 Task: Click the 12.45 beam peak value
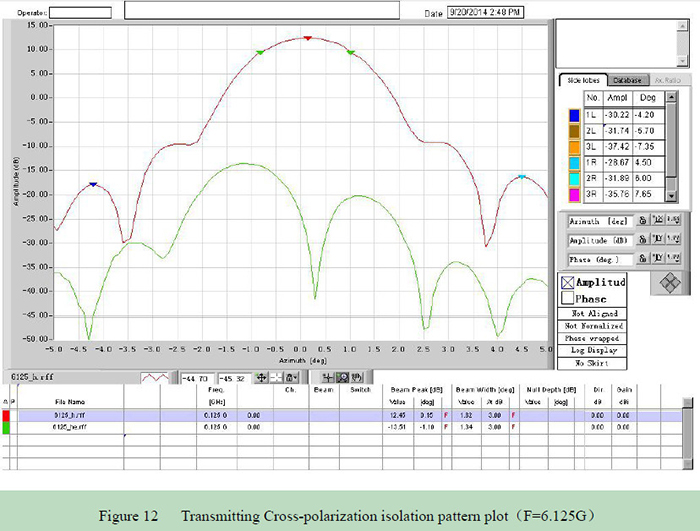(x=397, y=415)
